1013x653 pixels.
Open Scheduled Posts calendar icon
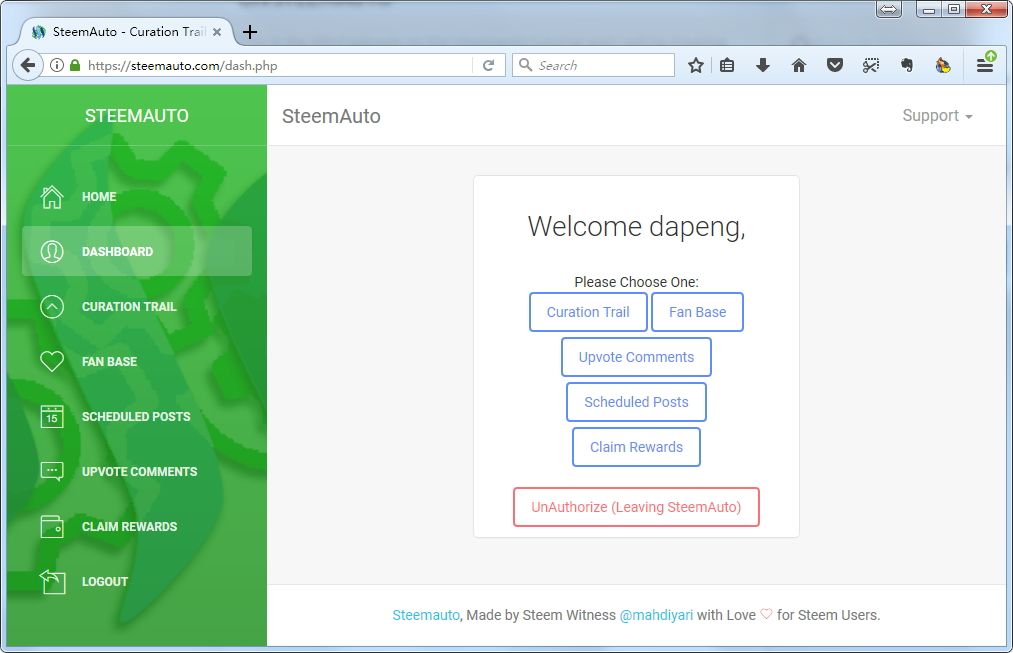[x=52, y=417]
